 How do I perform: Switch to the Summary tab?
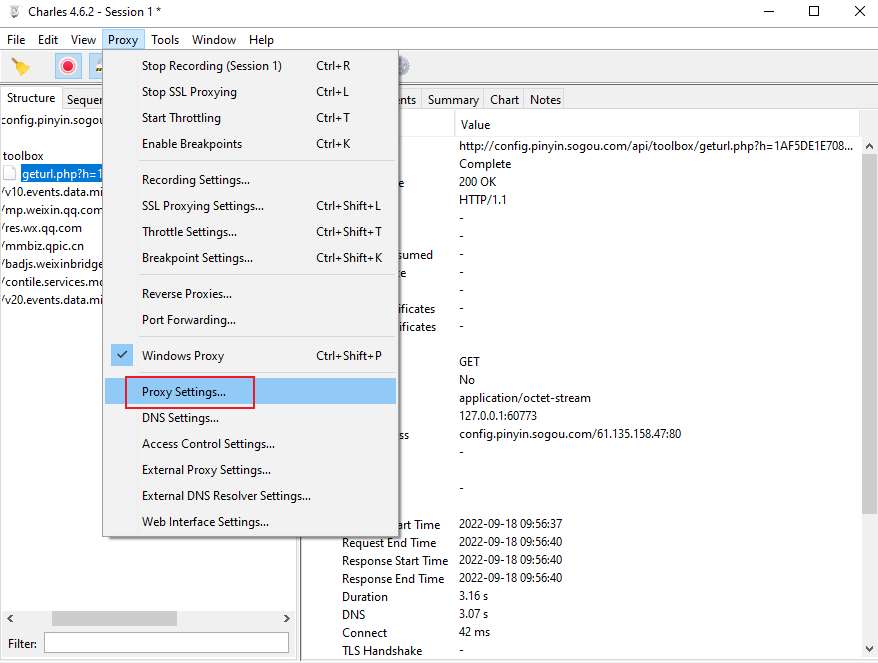(453, 100)
